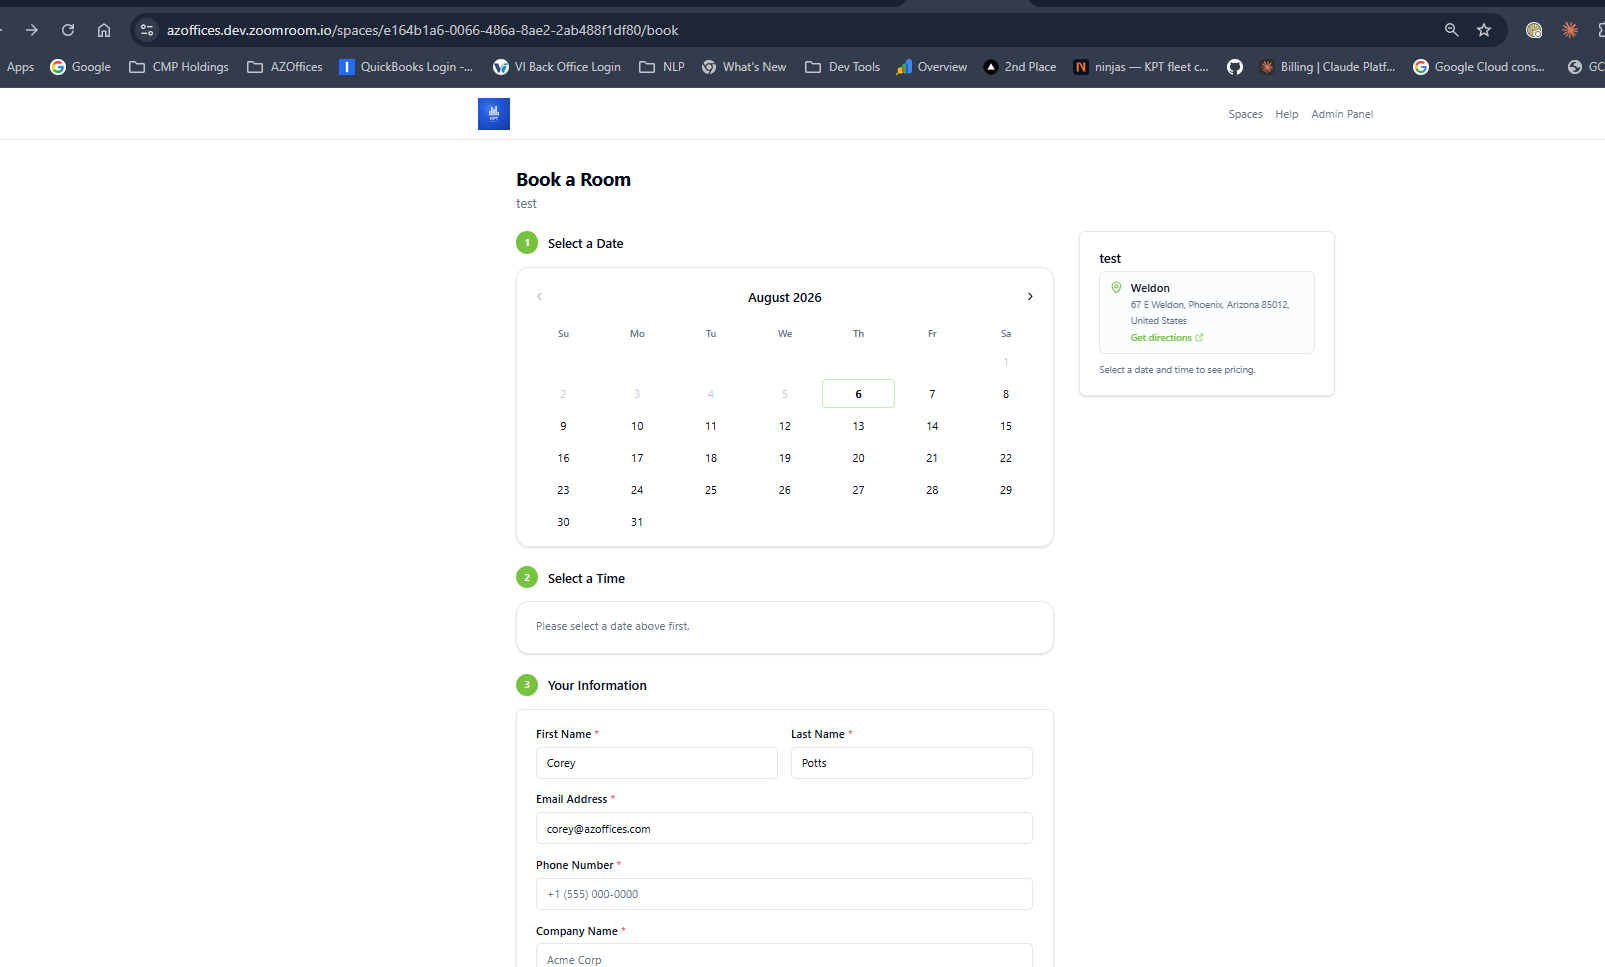1605x967 pixels.
Task: Open the Claude extension icon in toolbar
Action: pyautogui.click(x=1570, y=30)
